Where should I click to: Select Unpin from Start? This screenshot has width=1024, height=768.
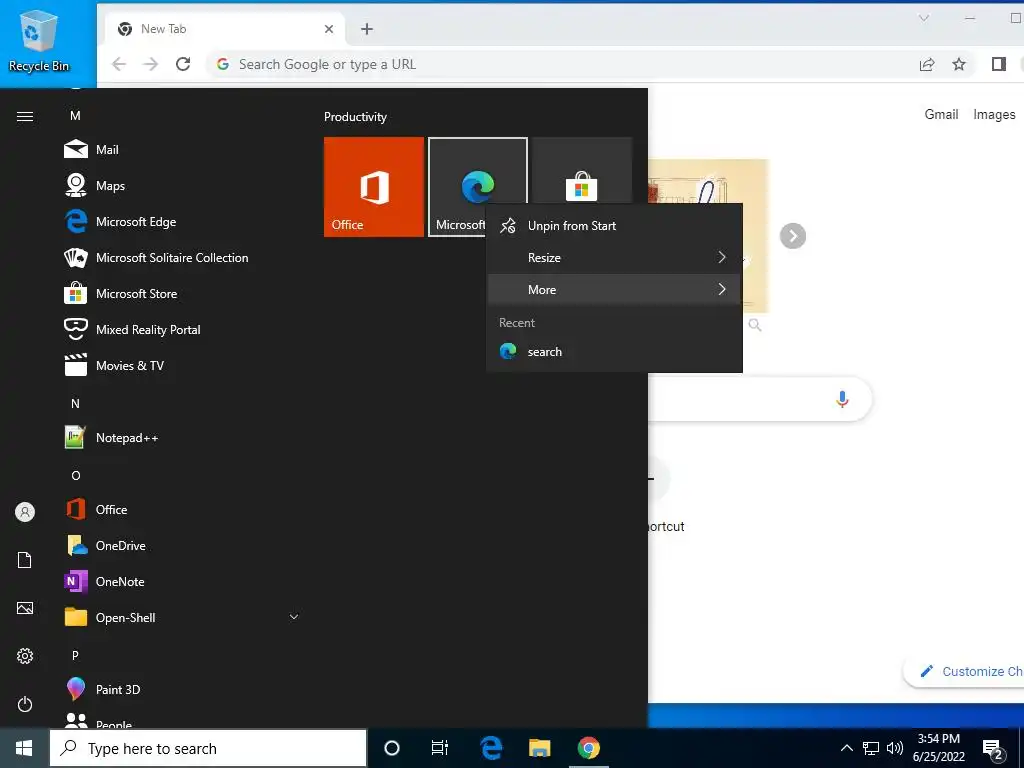(x=614, y=225)
